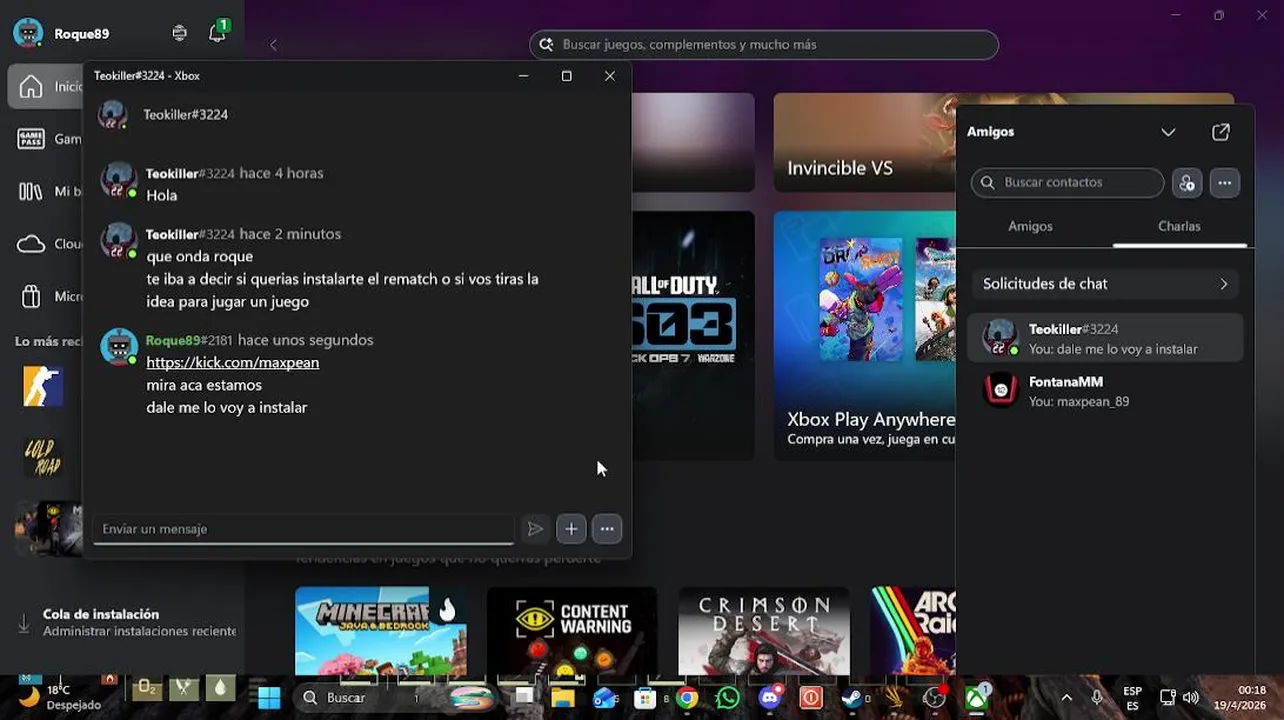Image resolution: width=1284 pixels, height=720 pixels.
Task: Open more options next to chat input
Action: click(607, 529)
